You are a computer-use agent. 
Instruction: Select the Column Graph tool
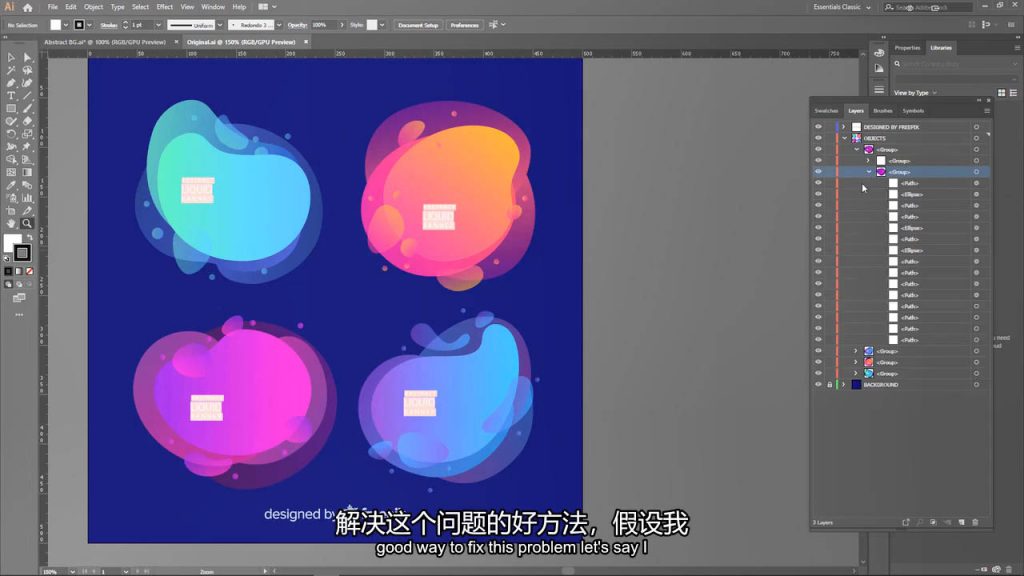27,198
